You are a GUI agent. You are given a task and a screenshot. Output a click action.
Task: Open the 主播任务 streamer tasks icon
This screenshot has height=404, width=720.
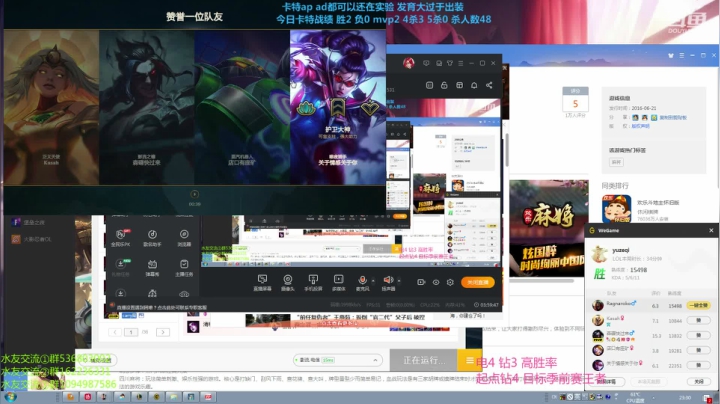pyautogui.click(x=184, y=268)
